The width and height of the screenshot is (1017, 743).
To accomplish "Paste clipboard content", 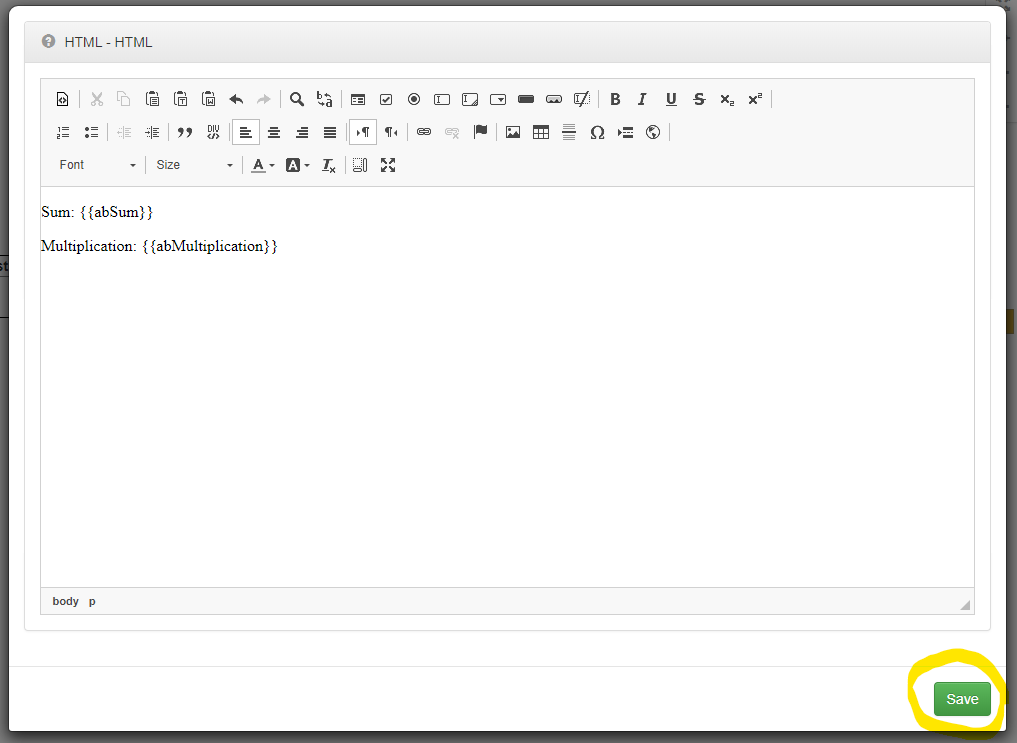I will (152, 99).
